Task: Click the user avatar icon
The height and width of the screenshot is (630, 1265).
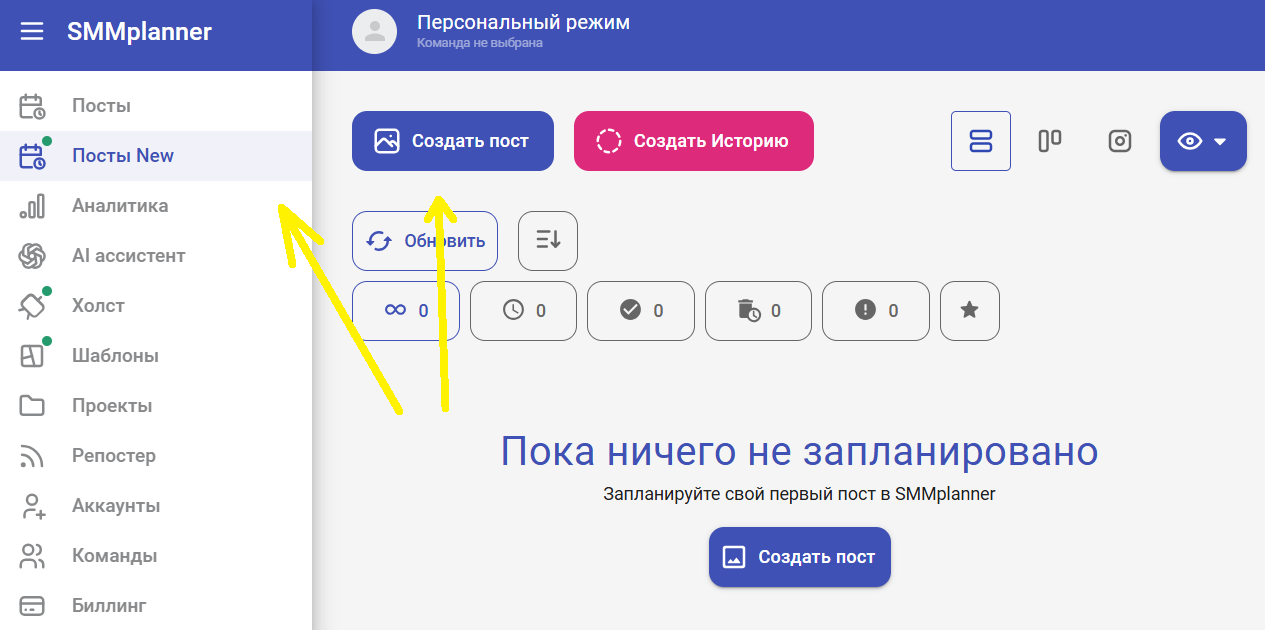Action: click(375, 31)
